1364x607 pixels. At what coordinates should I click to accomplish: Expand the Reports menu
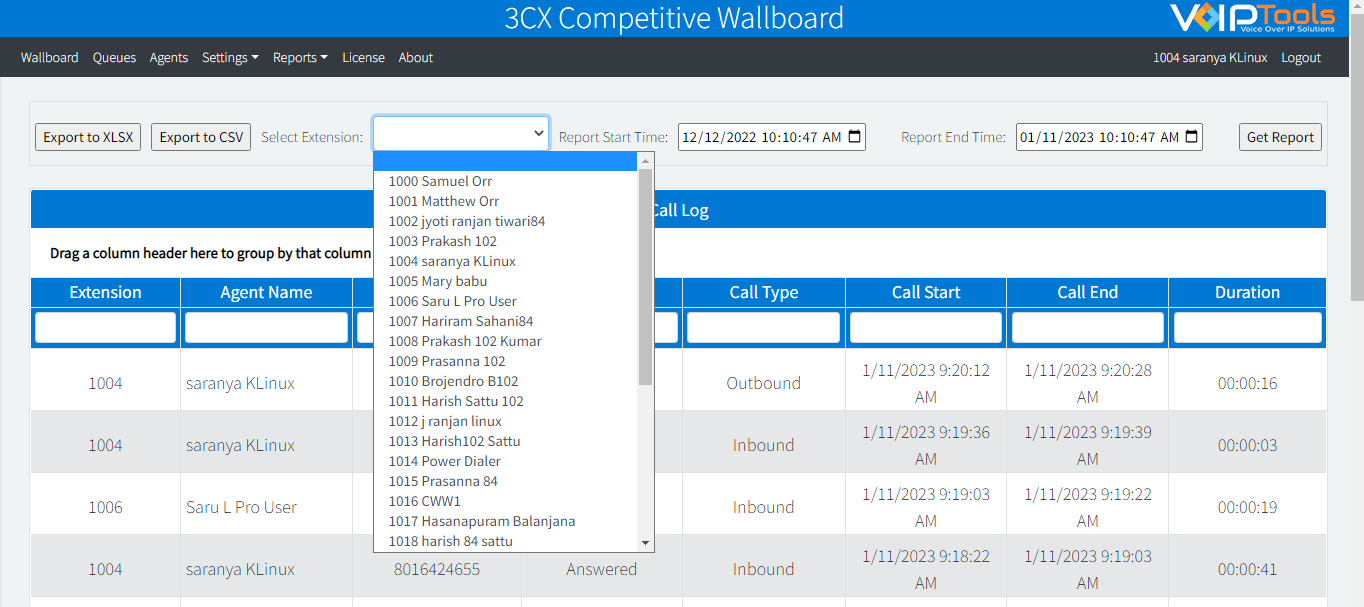click(300, 57)
